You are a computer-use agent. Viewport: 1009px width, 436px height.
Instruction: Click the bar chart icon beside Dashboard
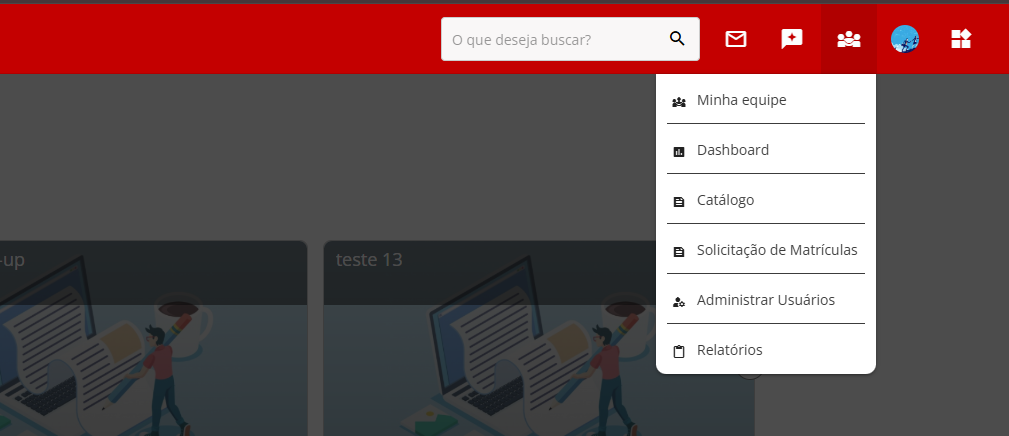click(x=679, y=151)
